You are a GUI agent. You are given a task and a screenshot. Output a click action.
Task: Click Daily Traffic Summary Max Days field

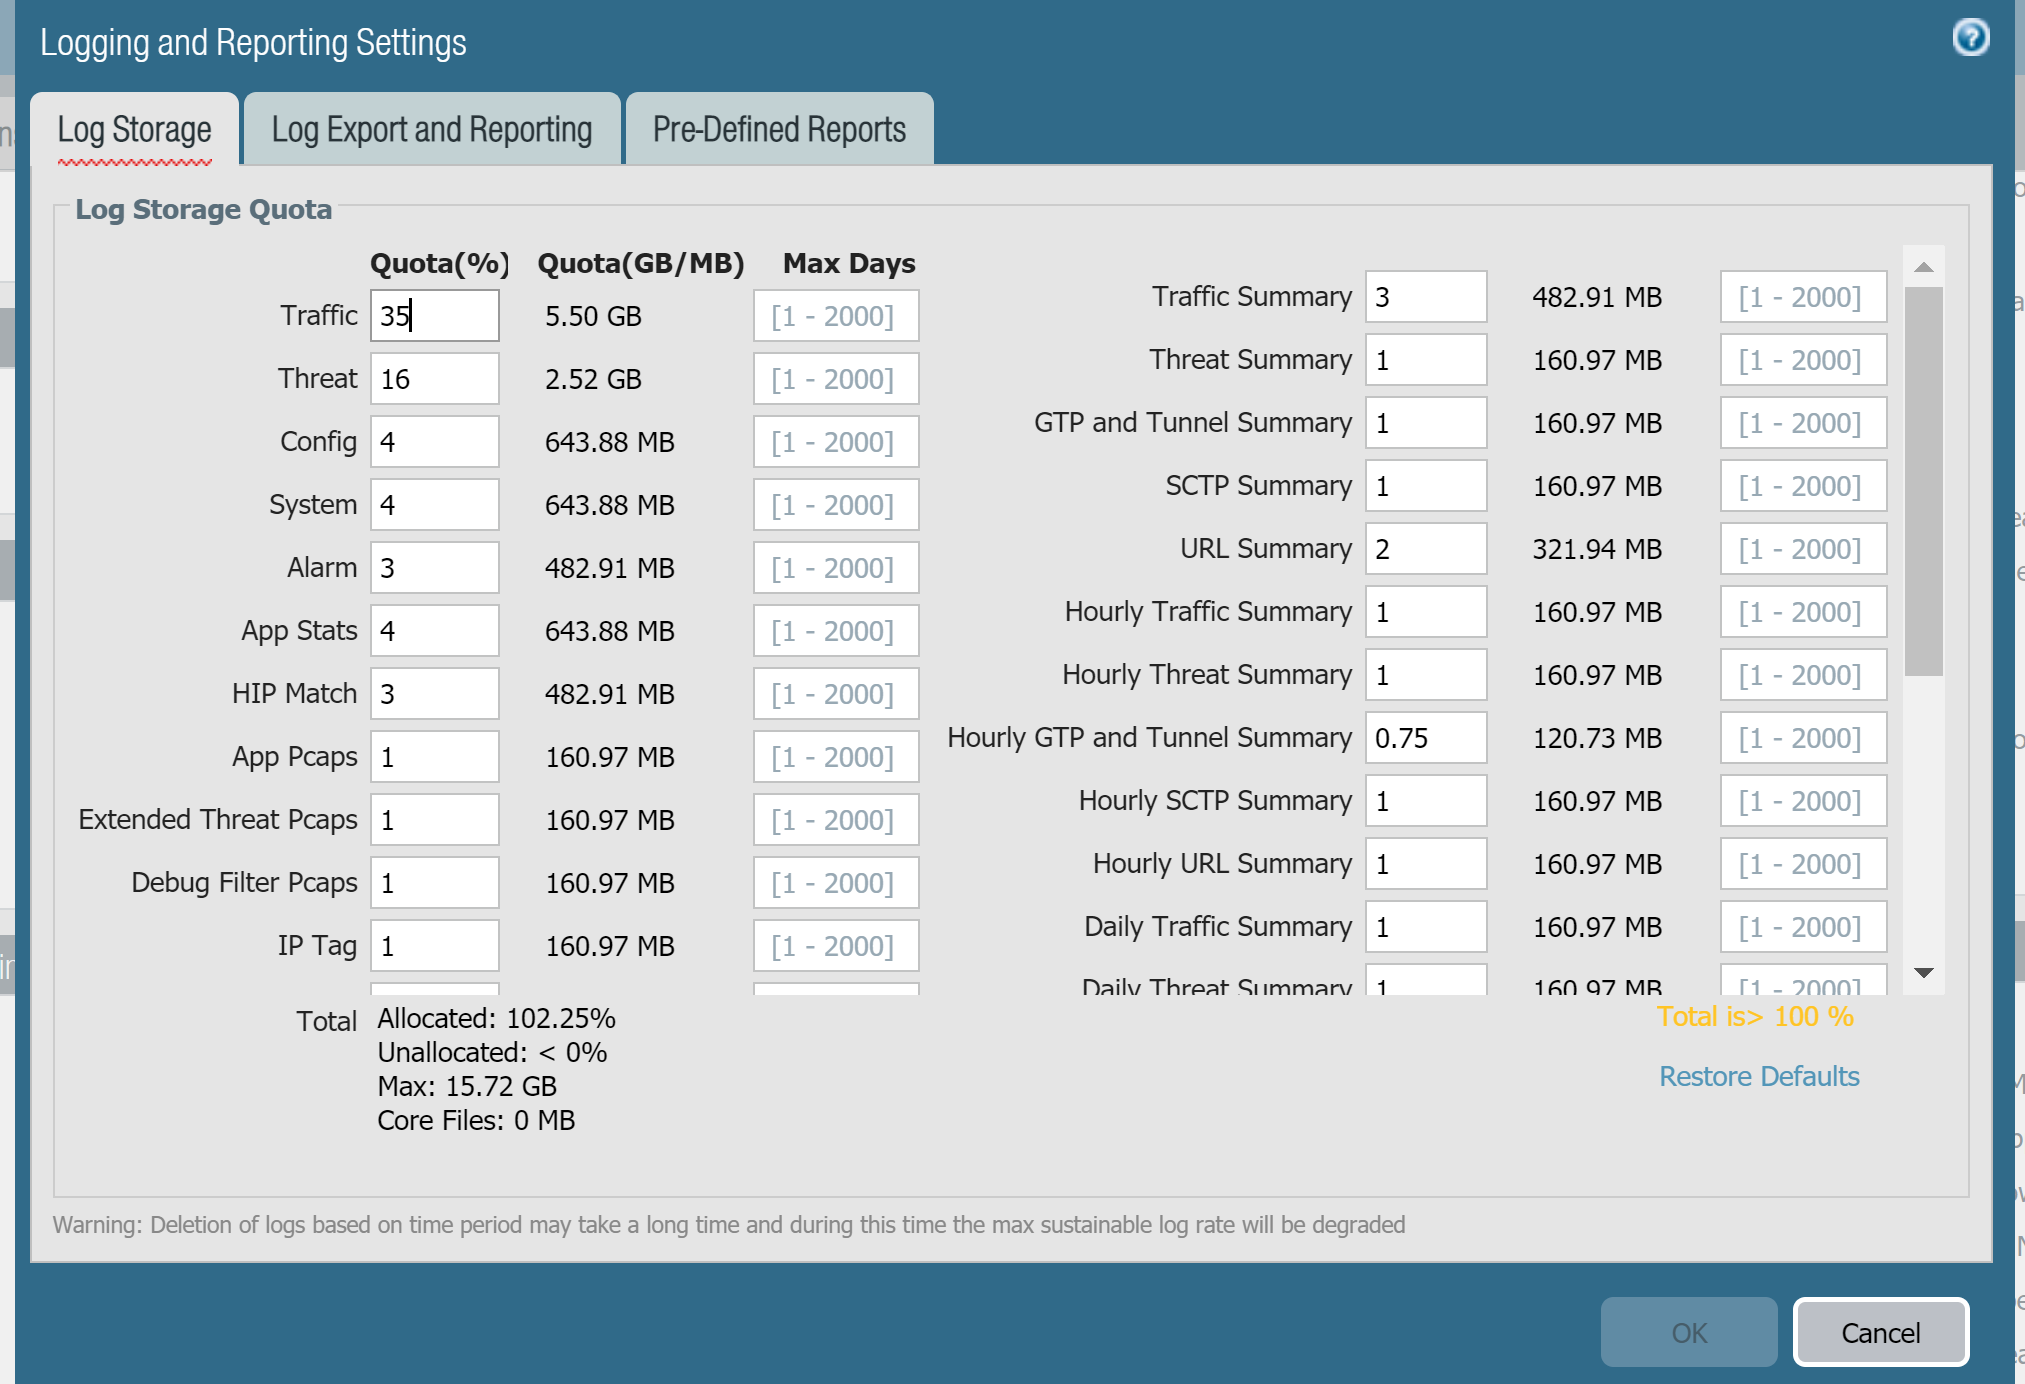[1802, 927]
